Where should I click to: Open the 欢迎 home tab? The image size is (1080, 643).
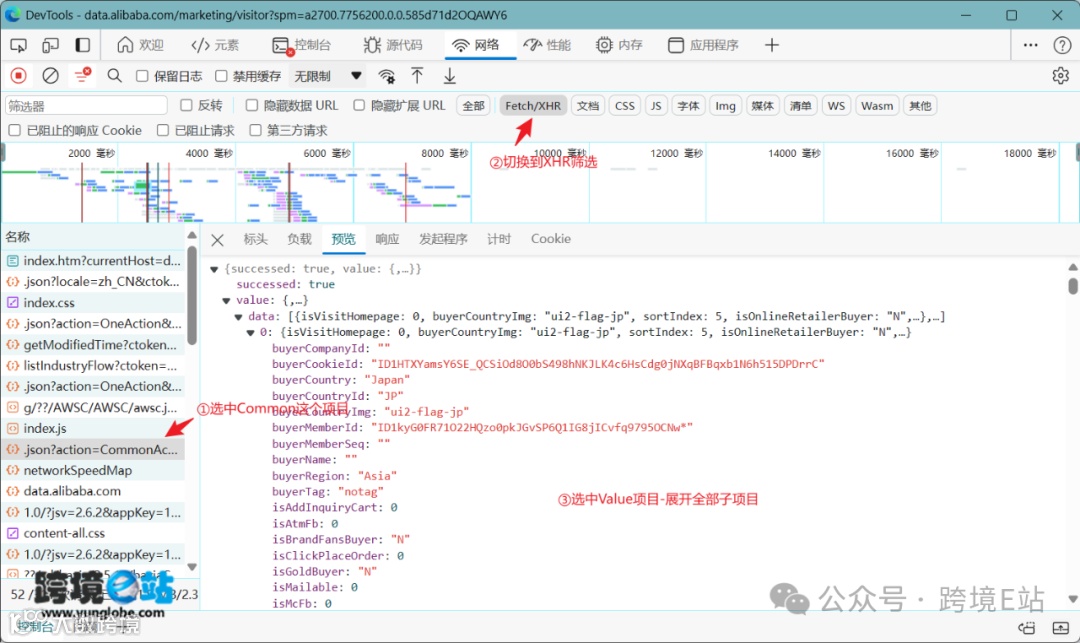141,45
